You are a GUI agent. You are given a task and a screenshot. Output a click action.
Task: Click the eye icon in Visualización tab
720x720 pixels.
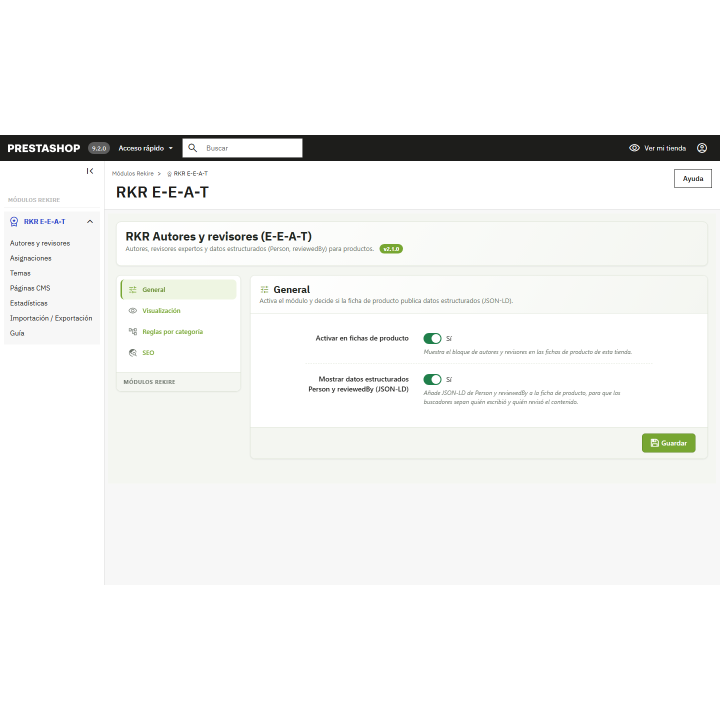(x=133, y=311)
